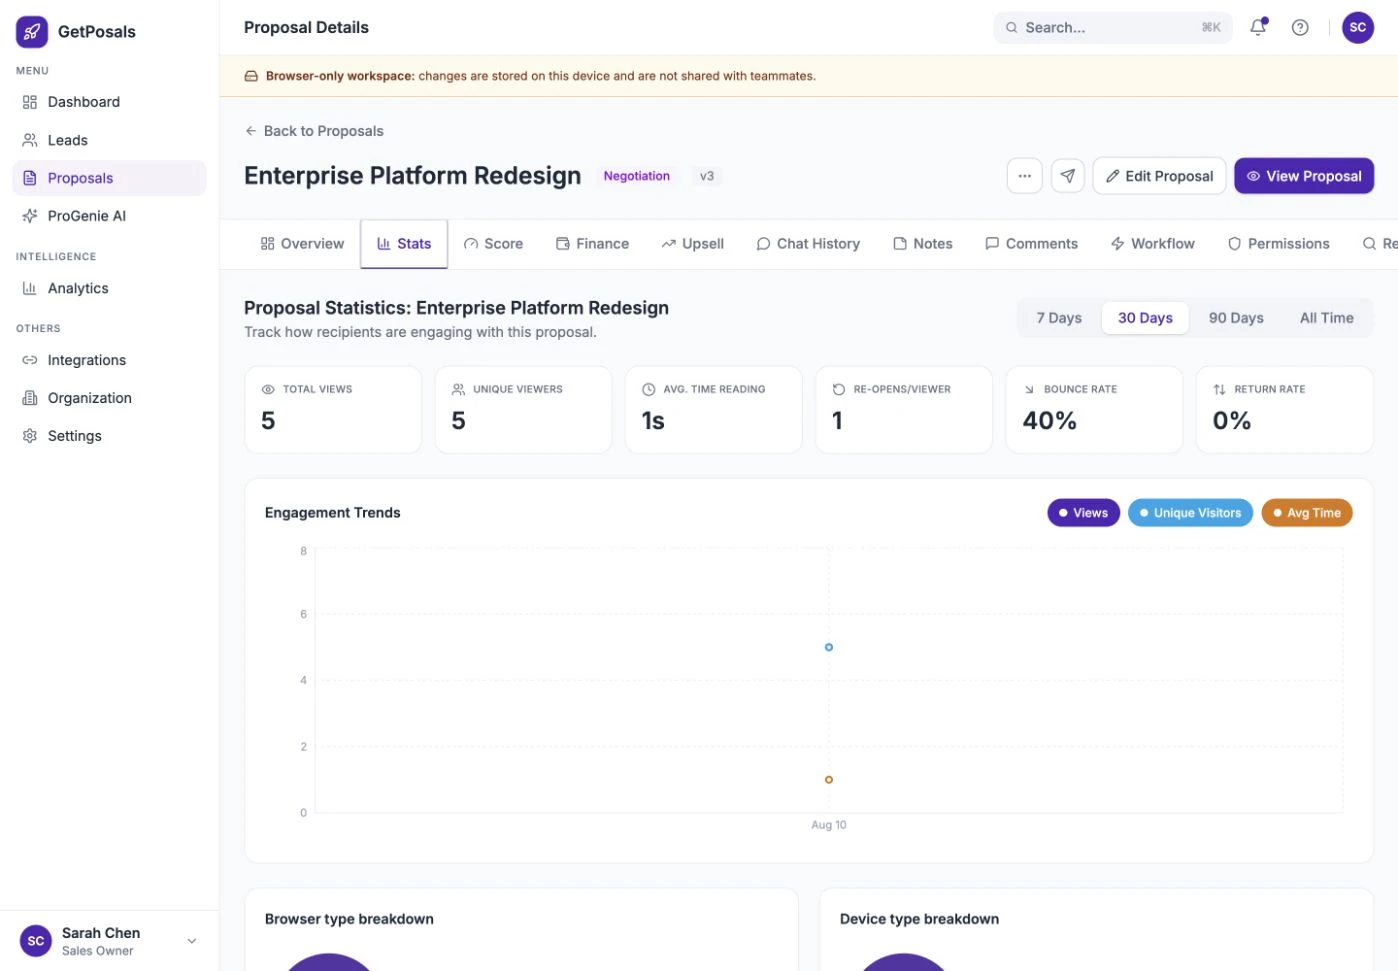Open the Comments tab
Viewport: 1398px width, 971px height.
point(1031,244)
